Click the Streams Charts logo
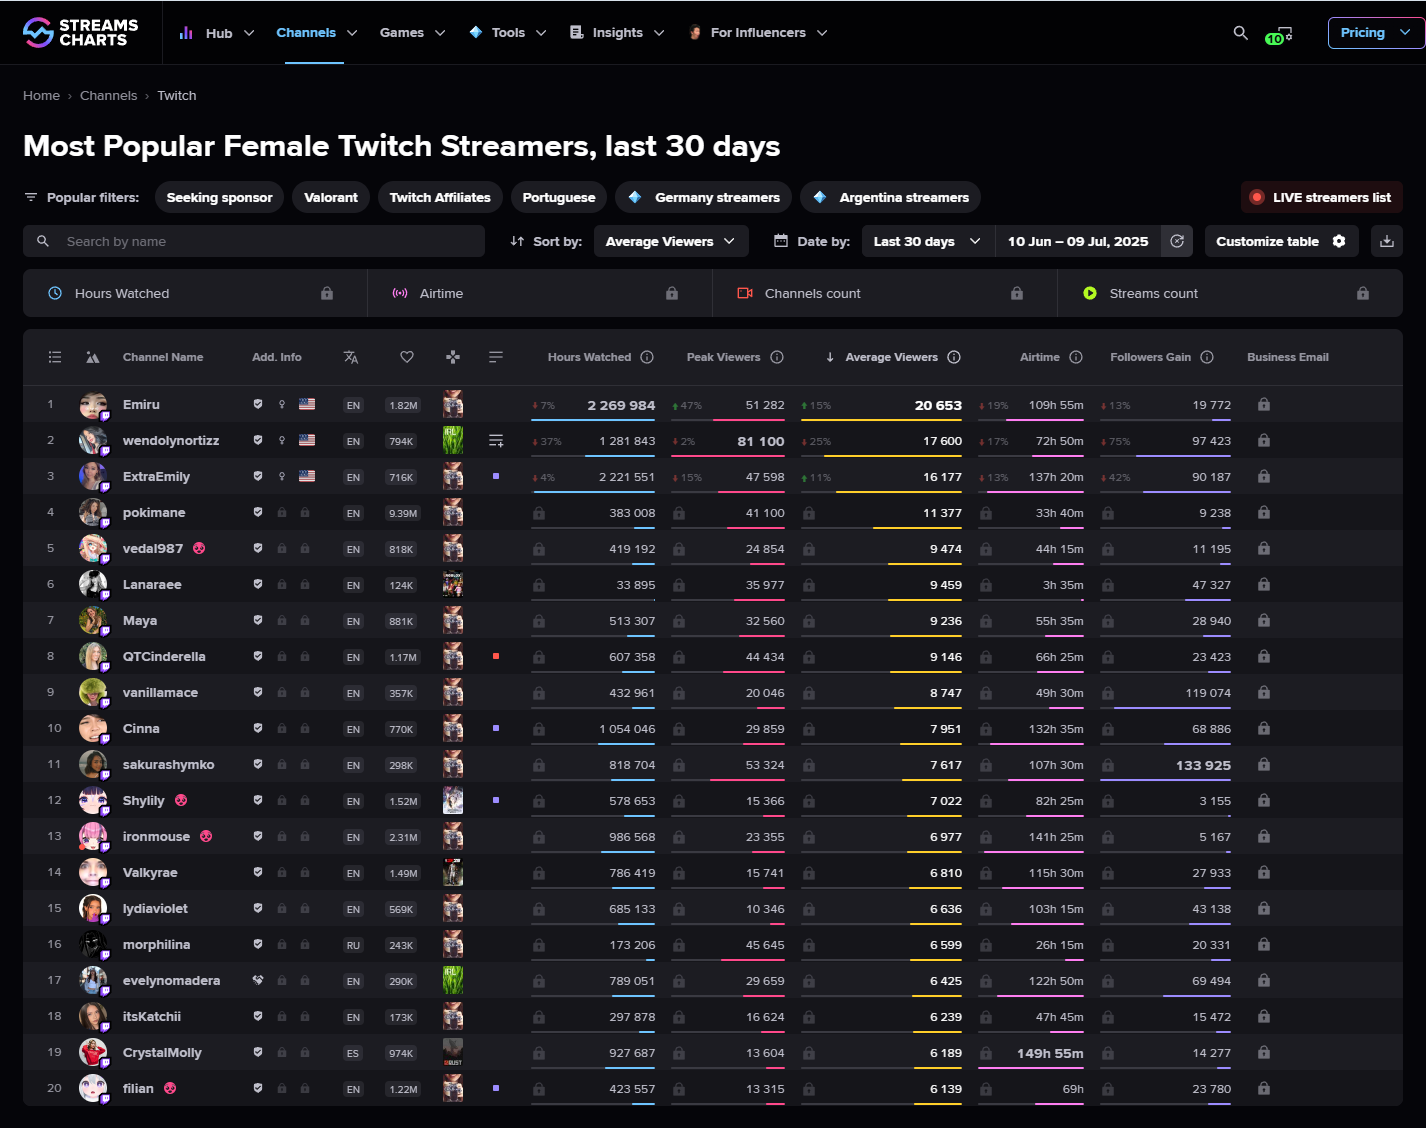The height and width of the screenshot is (1128, 1426). coord(81,33)
